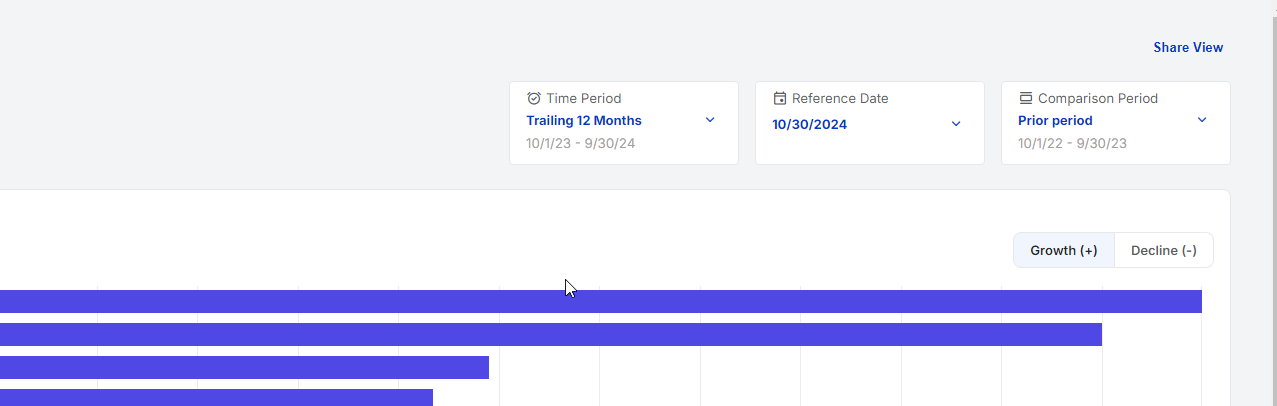Click the 10/1/22 - 9/30/23 date range text
This screenshot has width=1277, height=406.
click(1072, 143)
